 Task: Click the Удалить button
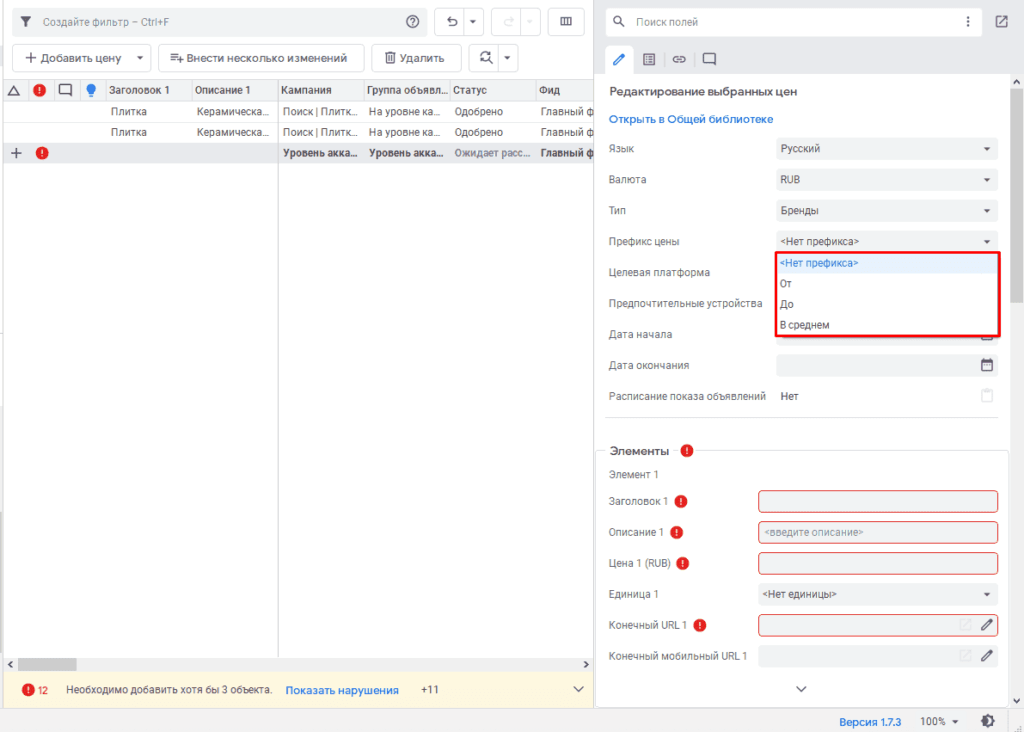[416, 57]
